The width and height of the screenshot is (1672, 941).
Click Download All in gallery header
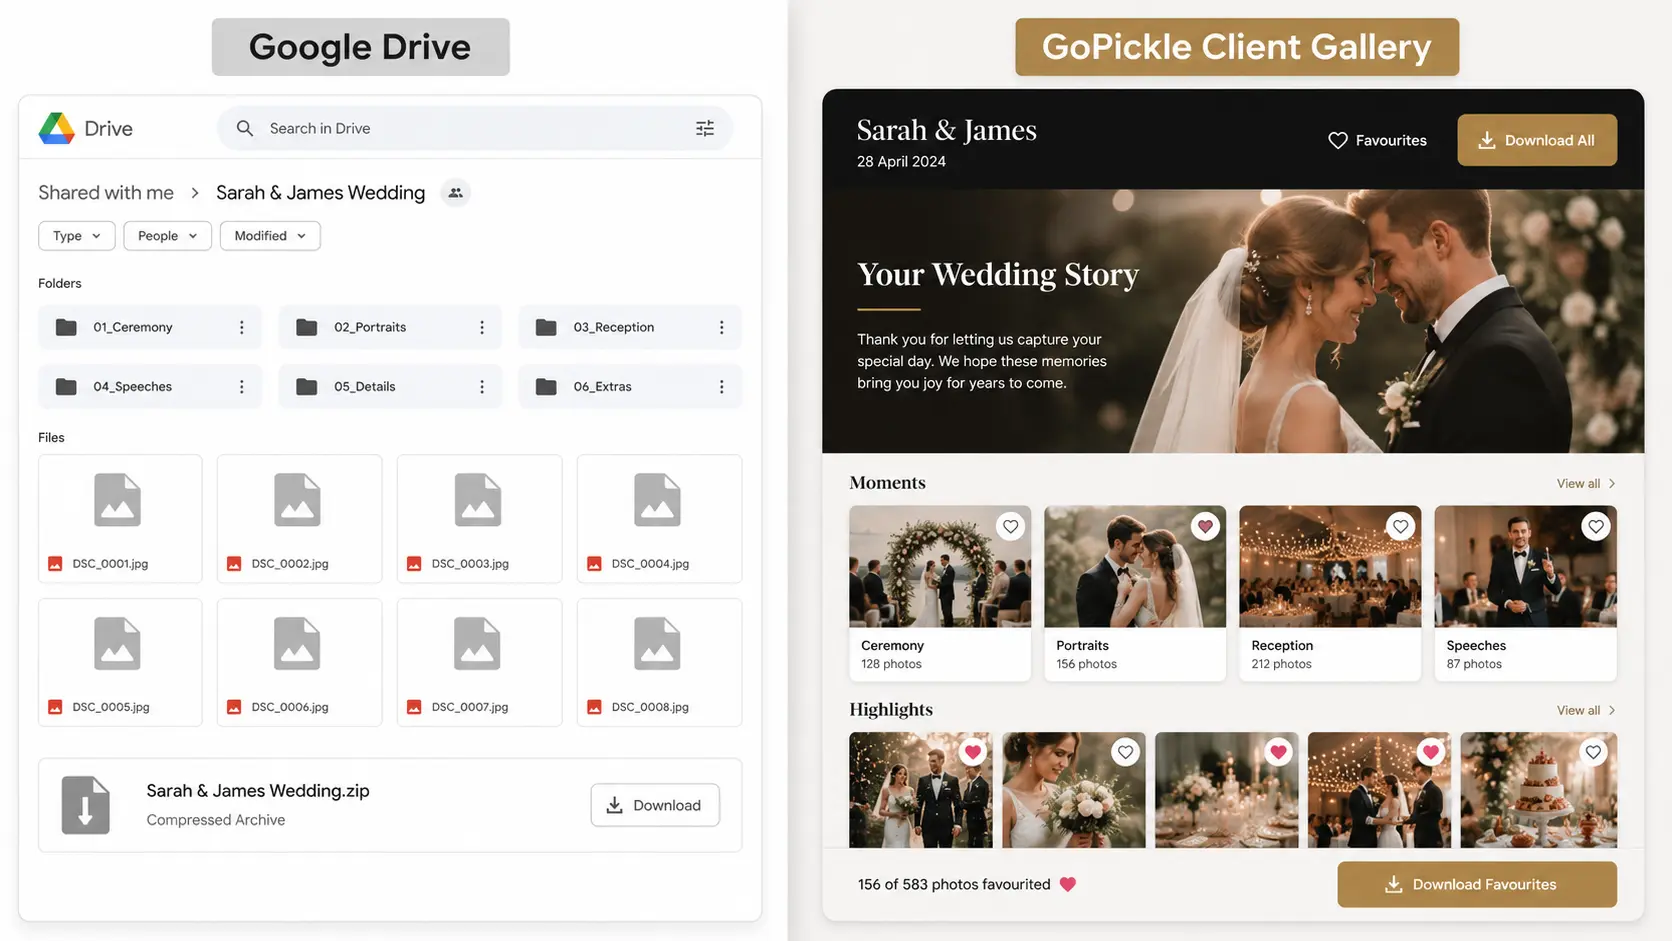pos(1537,140)
